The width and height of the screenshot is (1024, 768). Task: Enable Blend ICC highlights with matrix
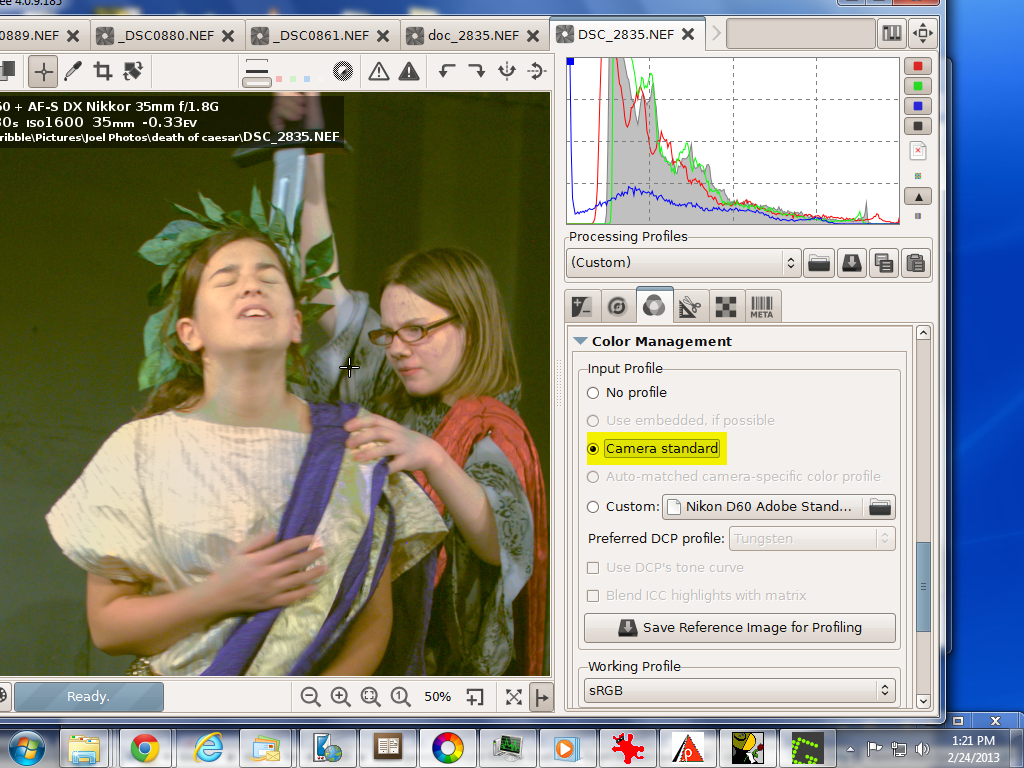[x=593, y=596]
